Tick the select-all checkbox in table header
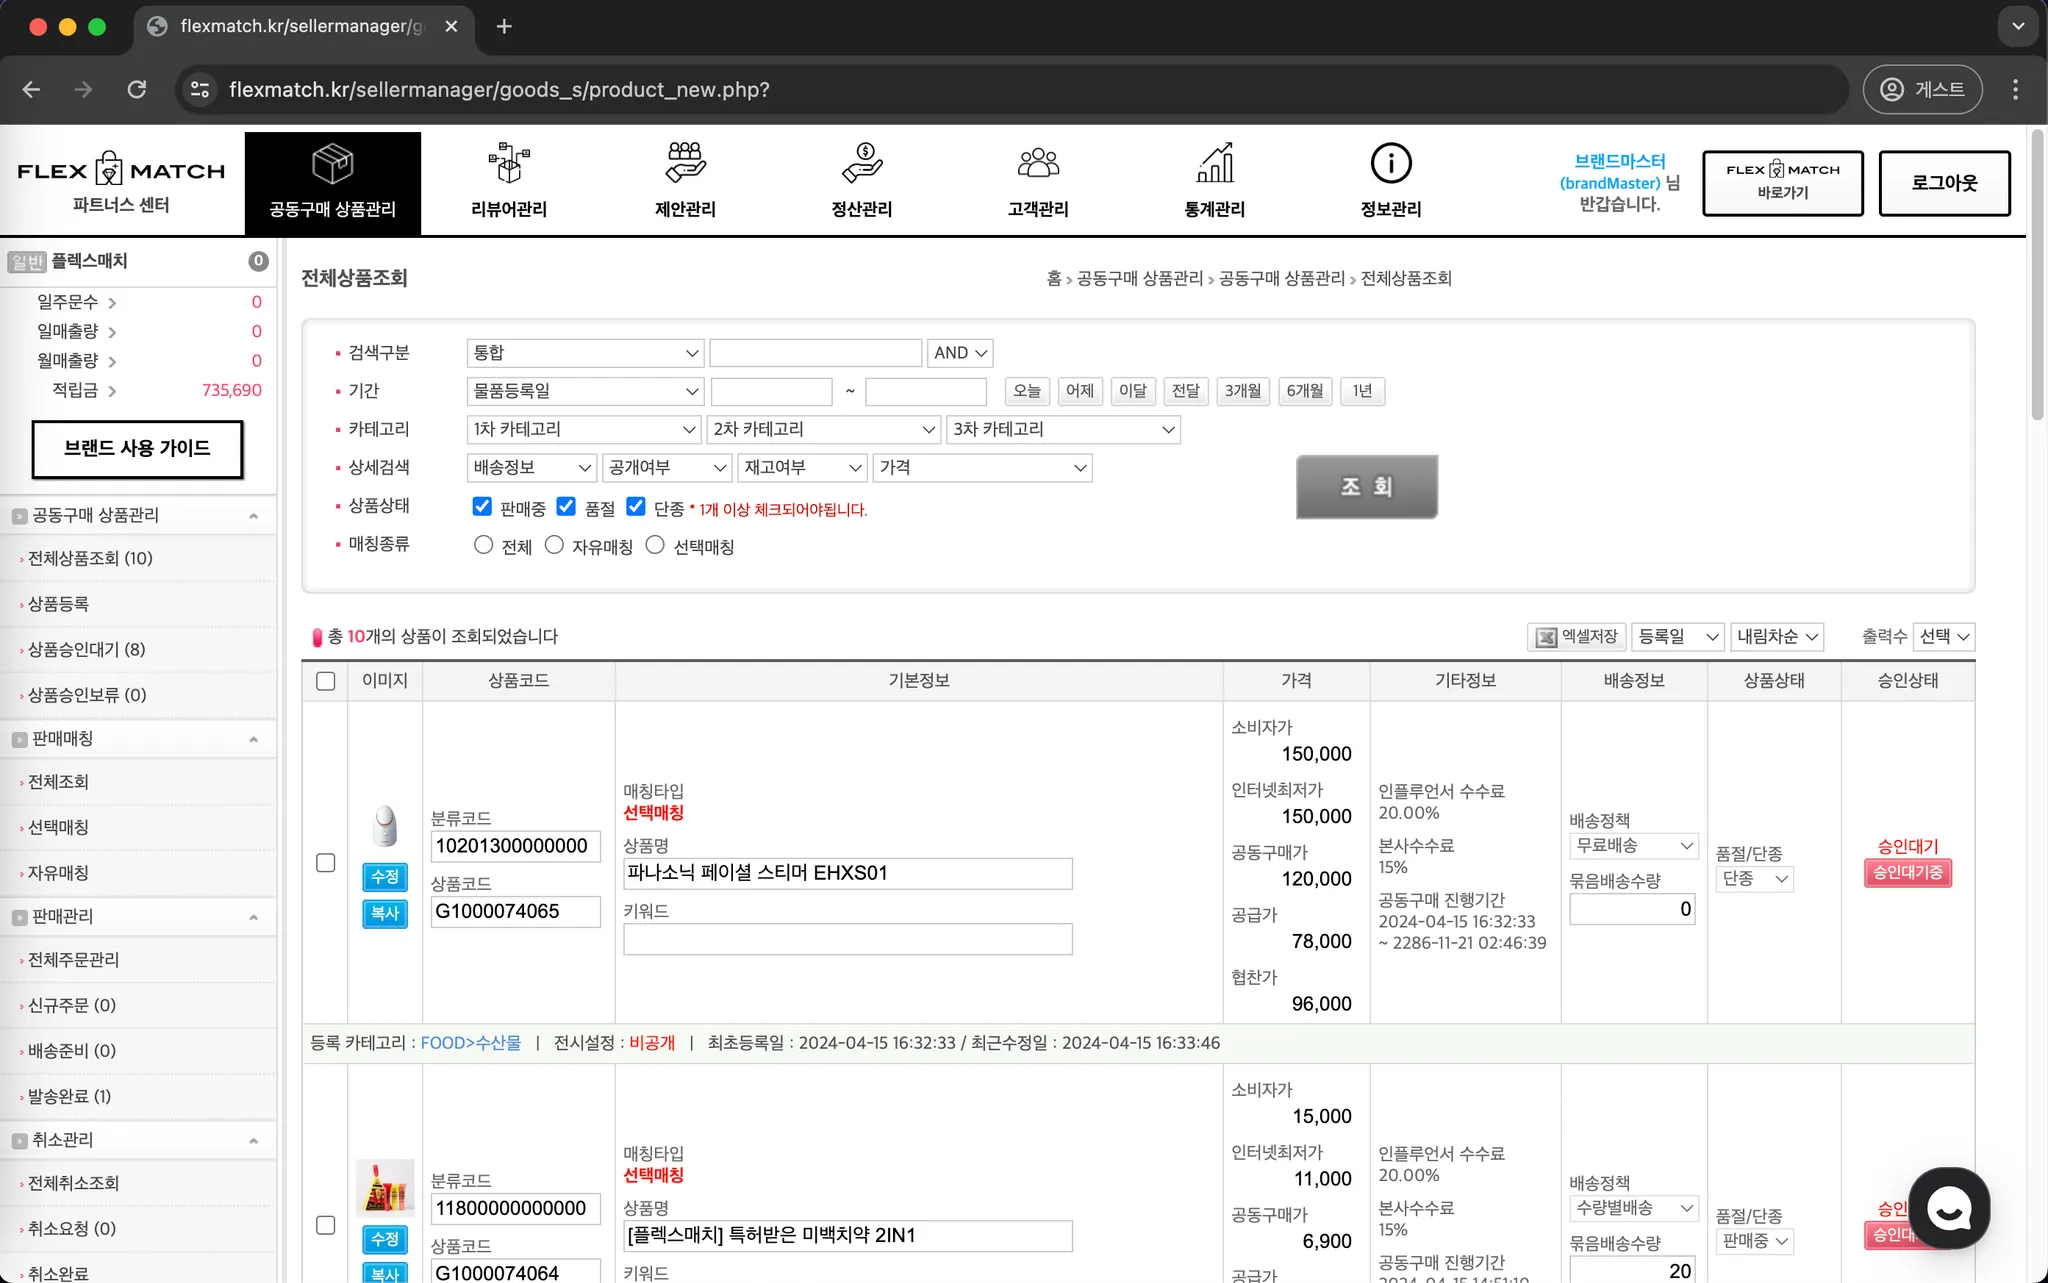The width and height of the screenshot is (2048, 1283). [325, 681]
